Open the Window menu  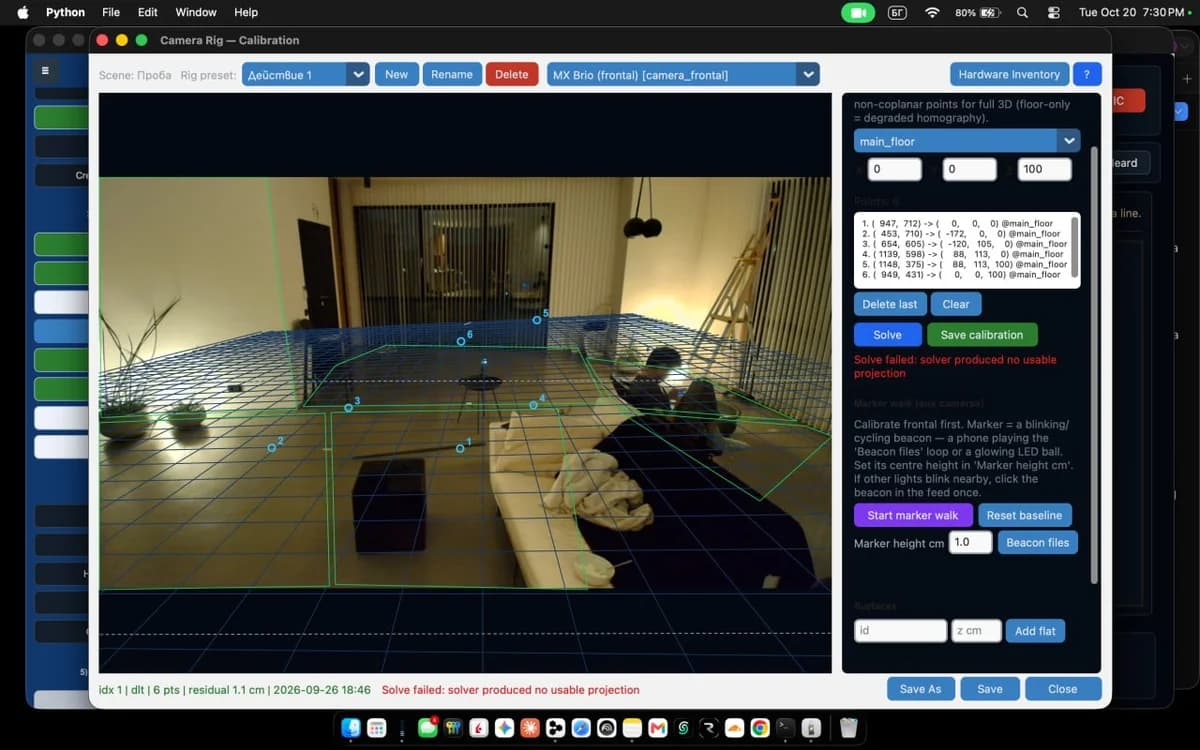coord(196,12)
